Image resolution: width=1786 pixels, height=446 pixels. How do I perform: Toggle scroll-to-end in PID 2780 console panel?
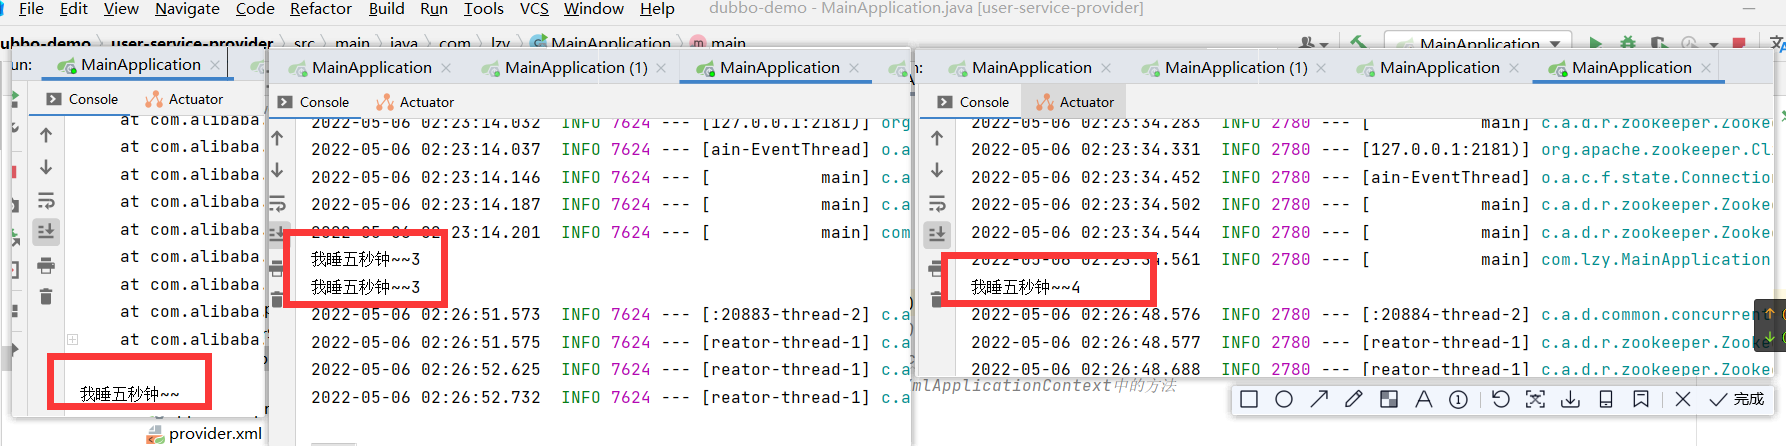pos(937,235)
